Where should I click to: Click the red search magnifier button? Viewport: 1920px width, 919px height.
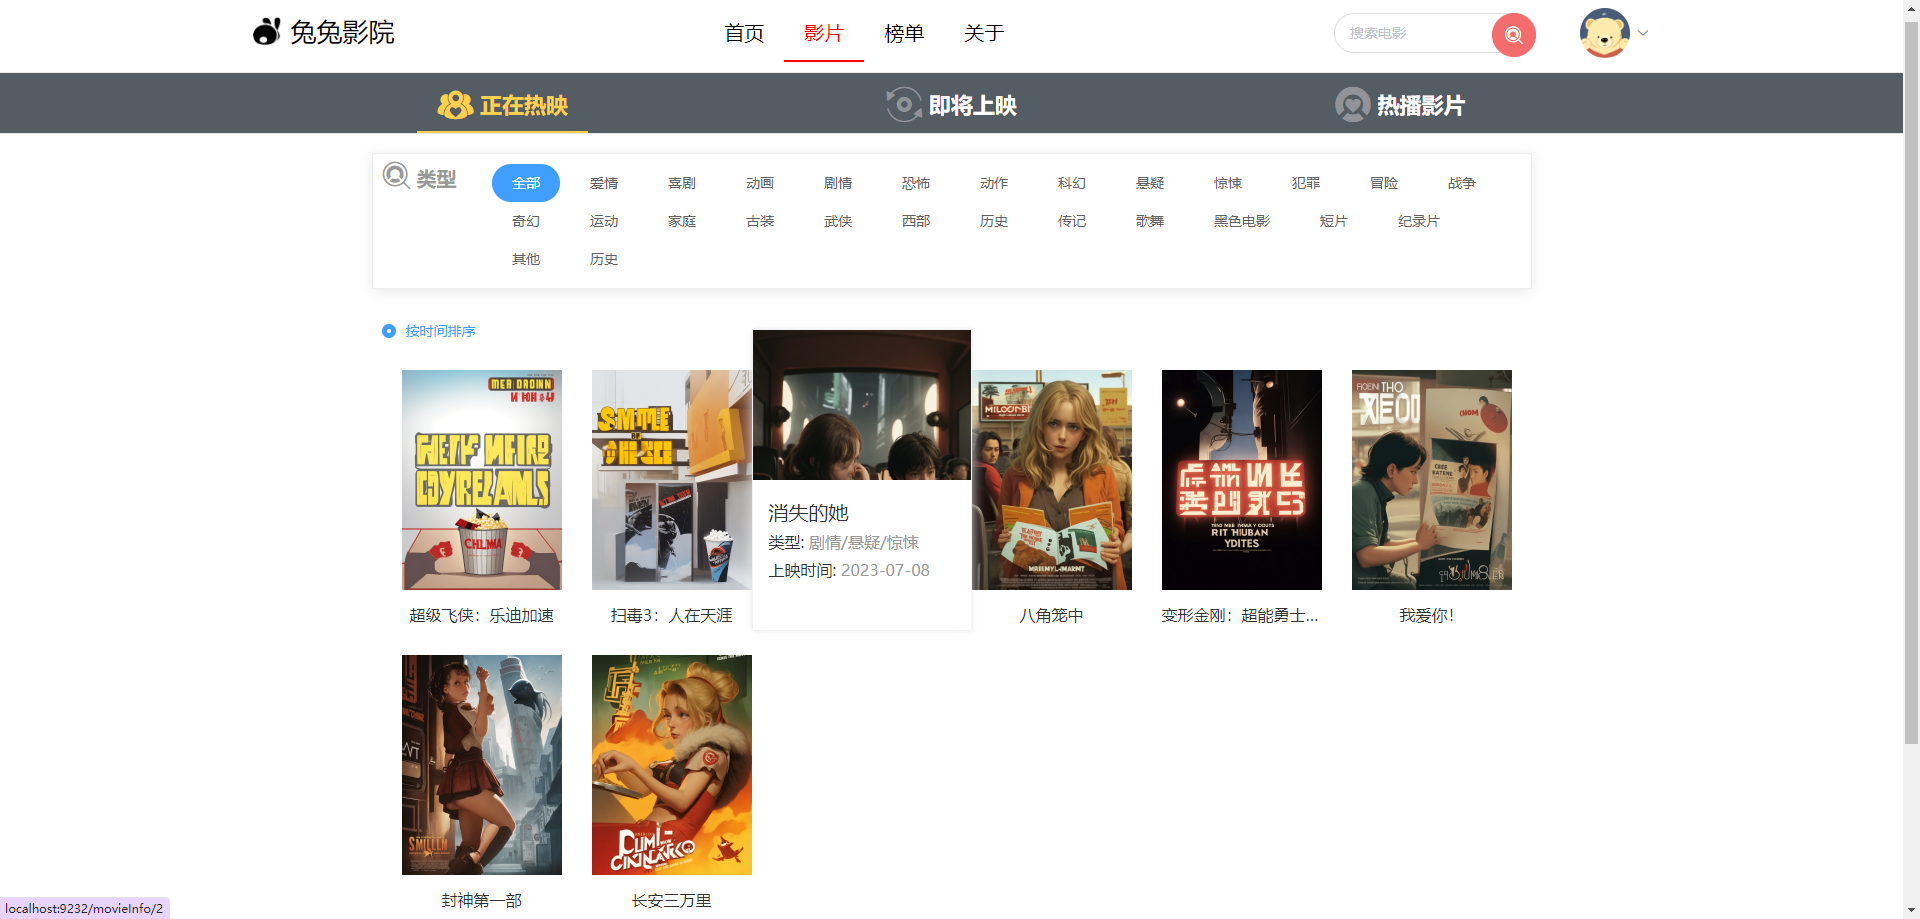click(1513, 35)
